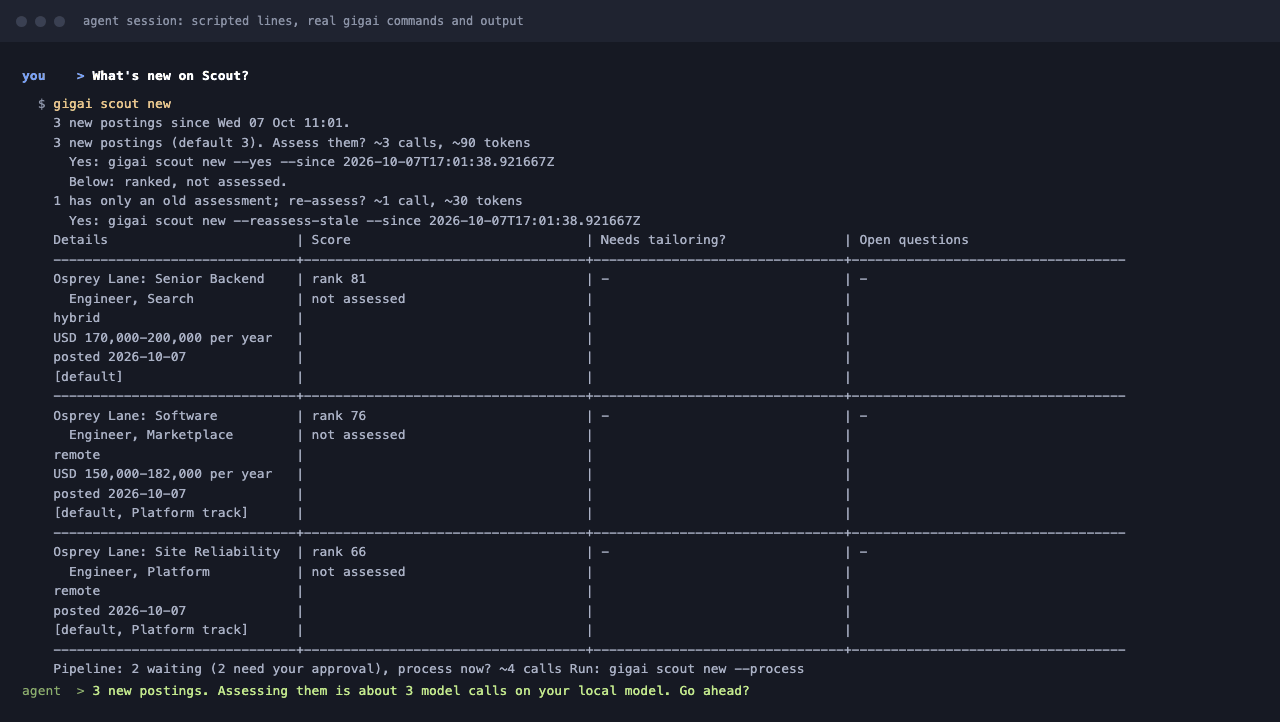The image size is (1280, 722).
Task: Click the line 'Below: ranked, not assessed.'
Action: [178, 182]
